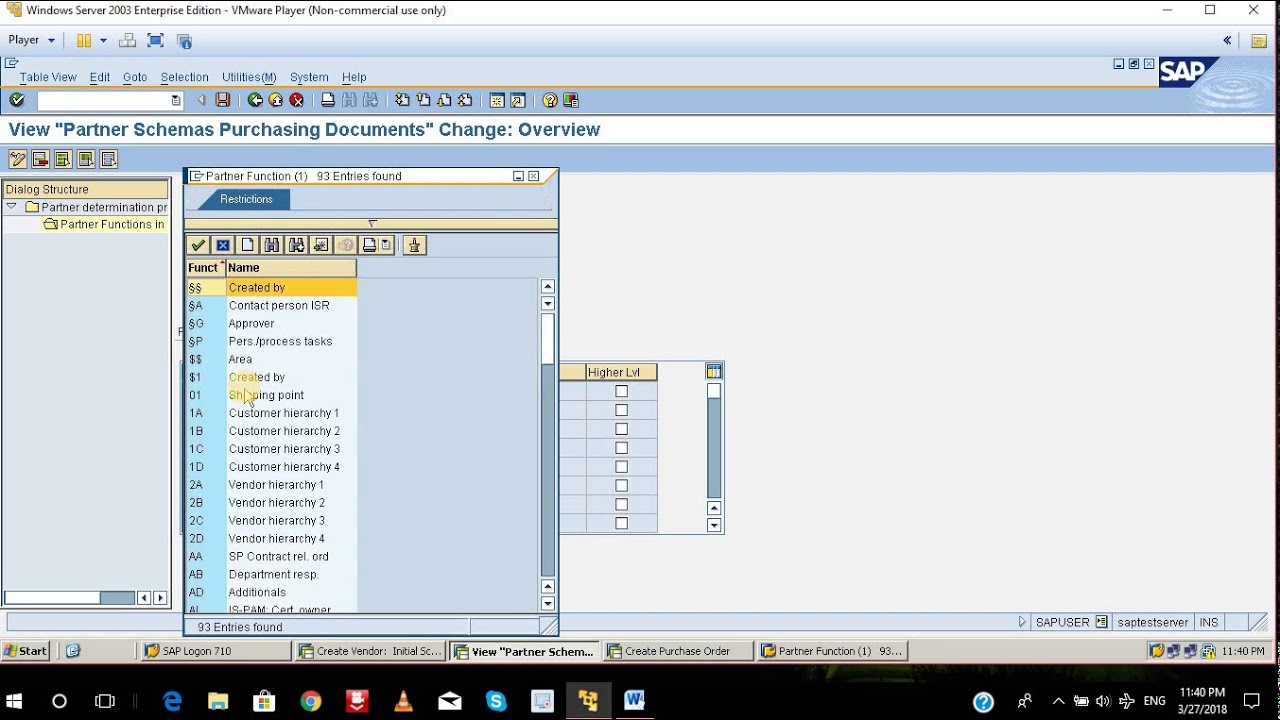Tick the fourth Higher Lvl checkbox
This screenshot has height=720, width=1280.
(x=621, y=448)
